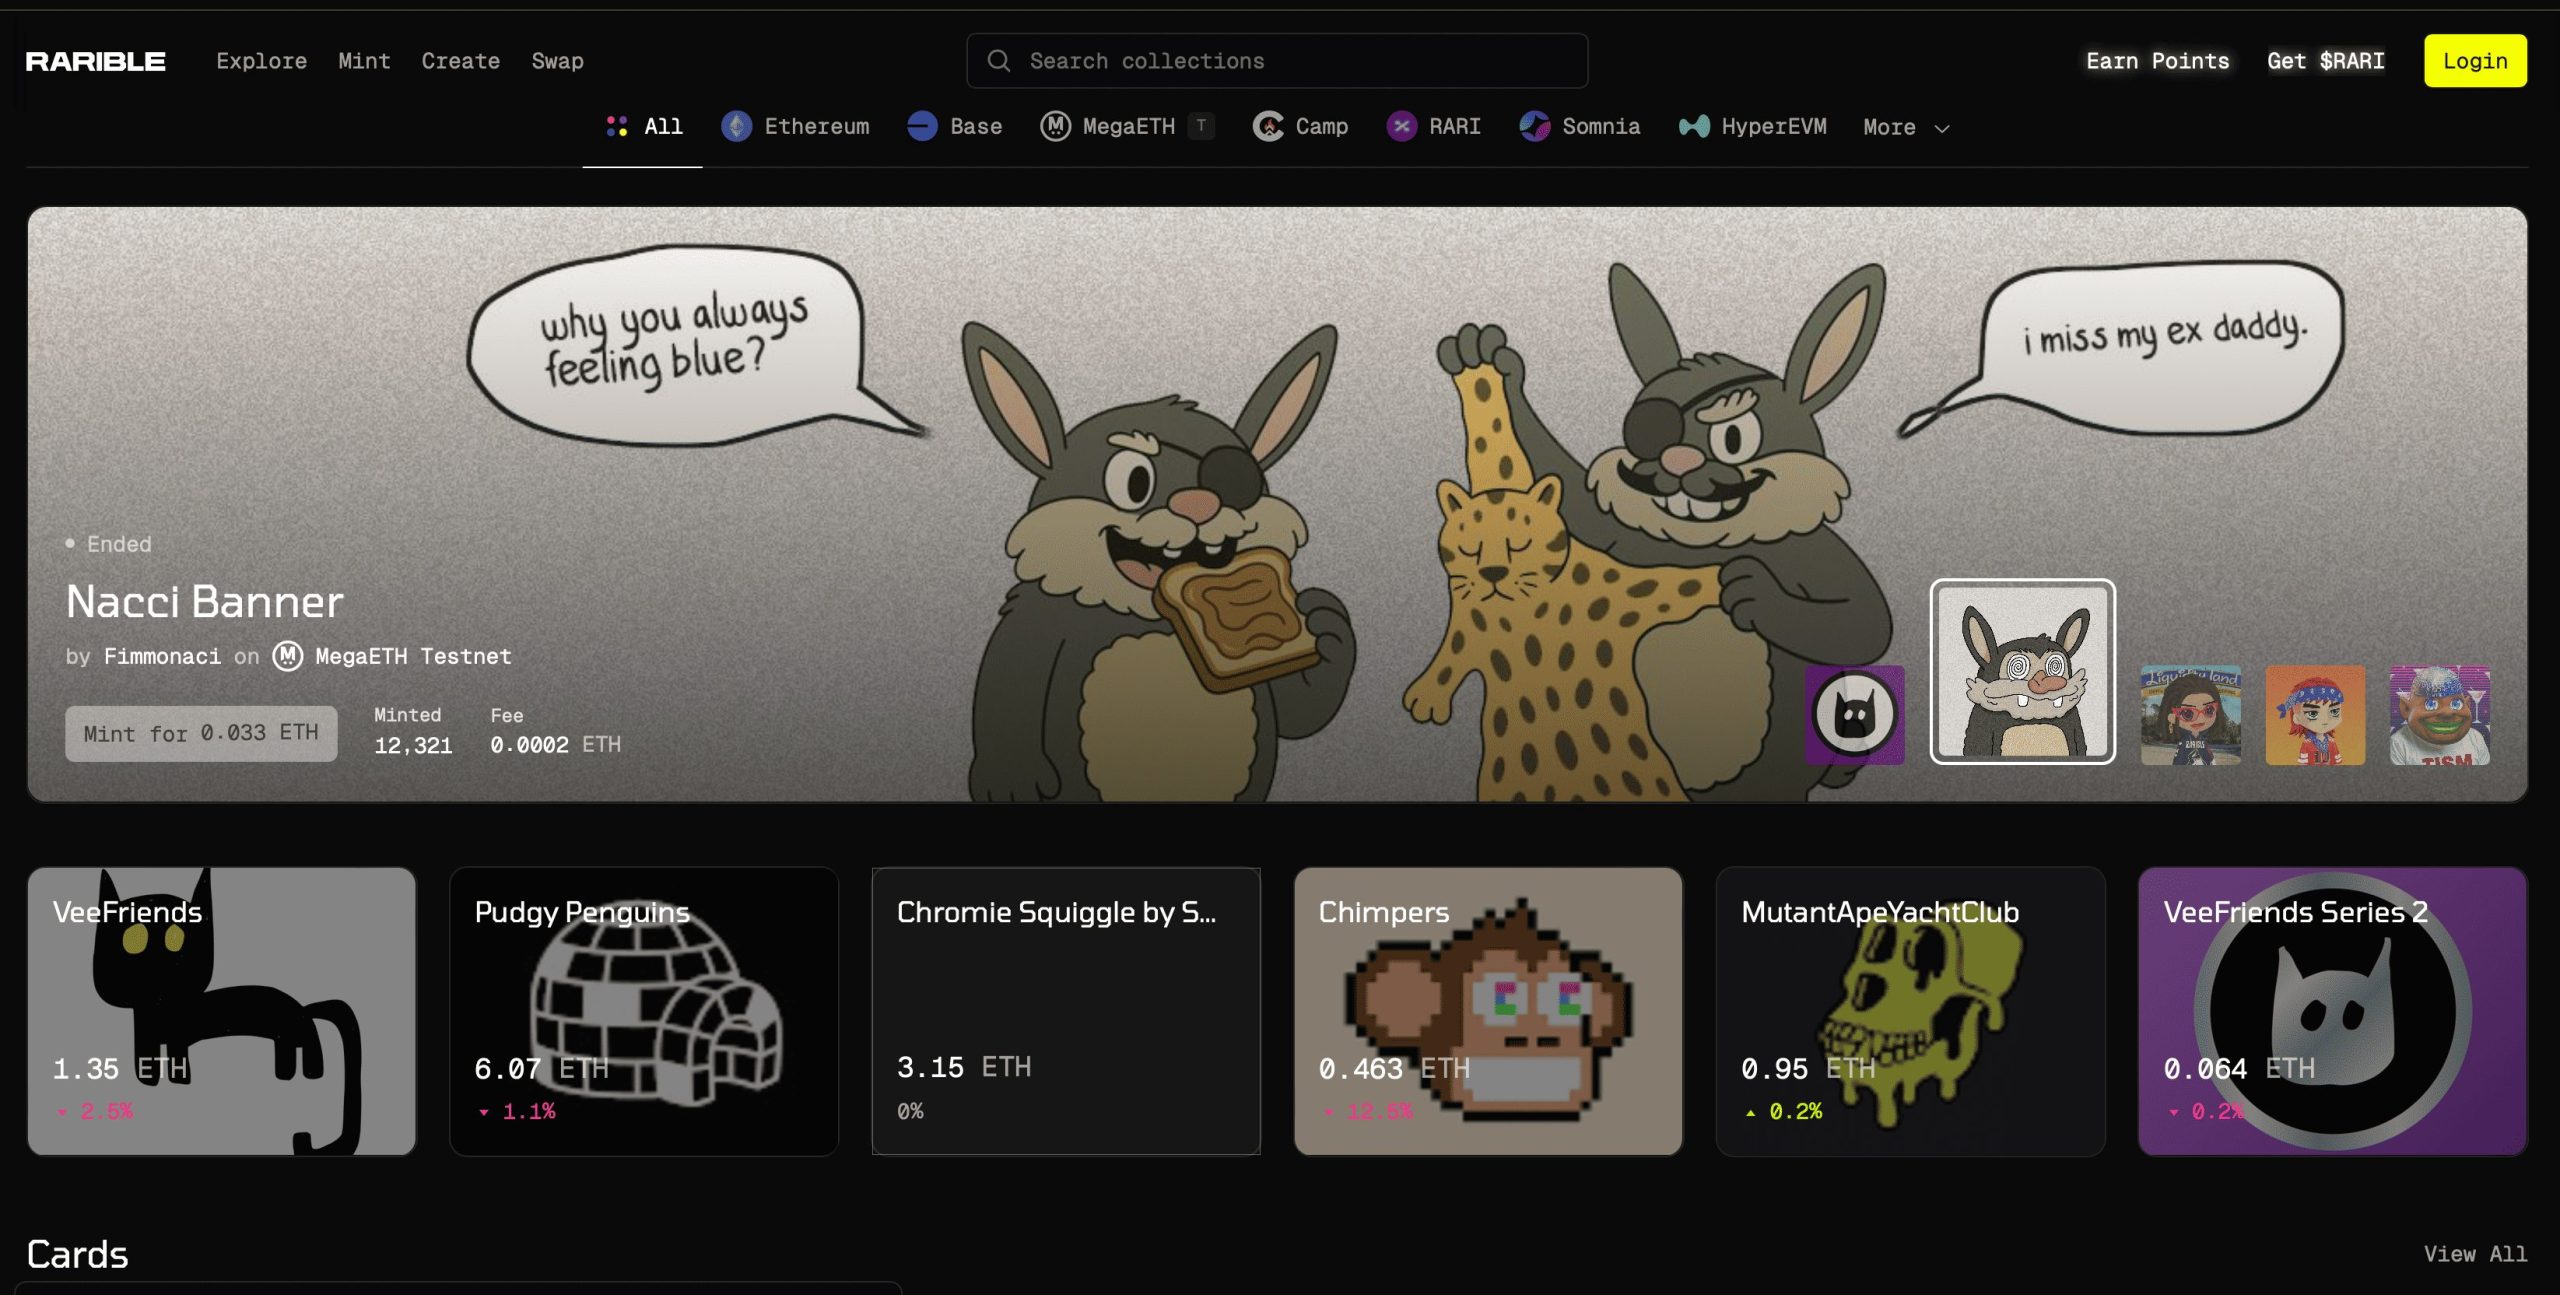The height and width of the screenshot is (1295, 2560).
Task: Expand the More chains dropdown
Action: click(1906, 127)
